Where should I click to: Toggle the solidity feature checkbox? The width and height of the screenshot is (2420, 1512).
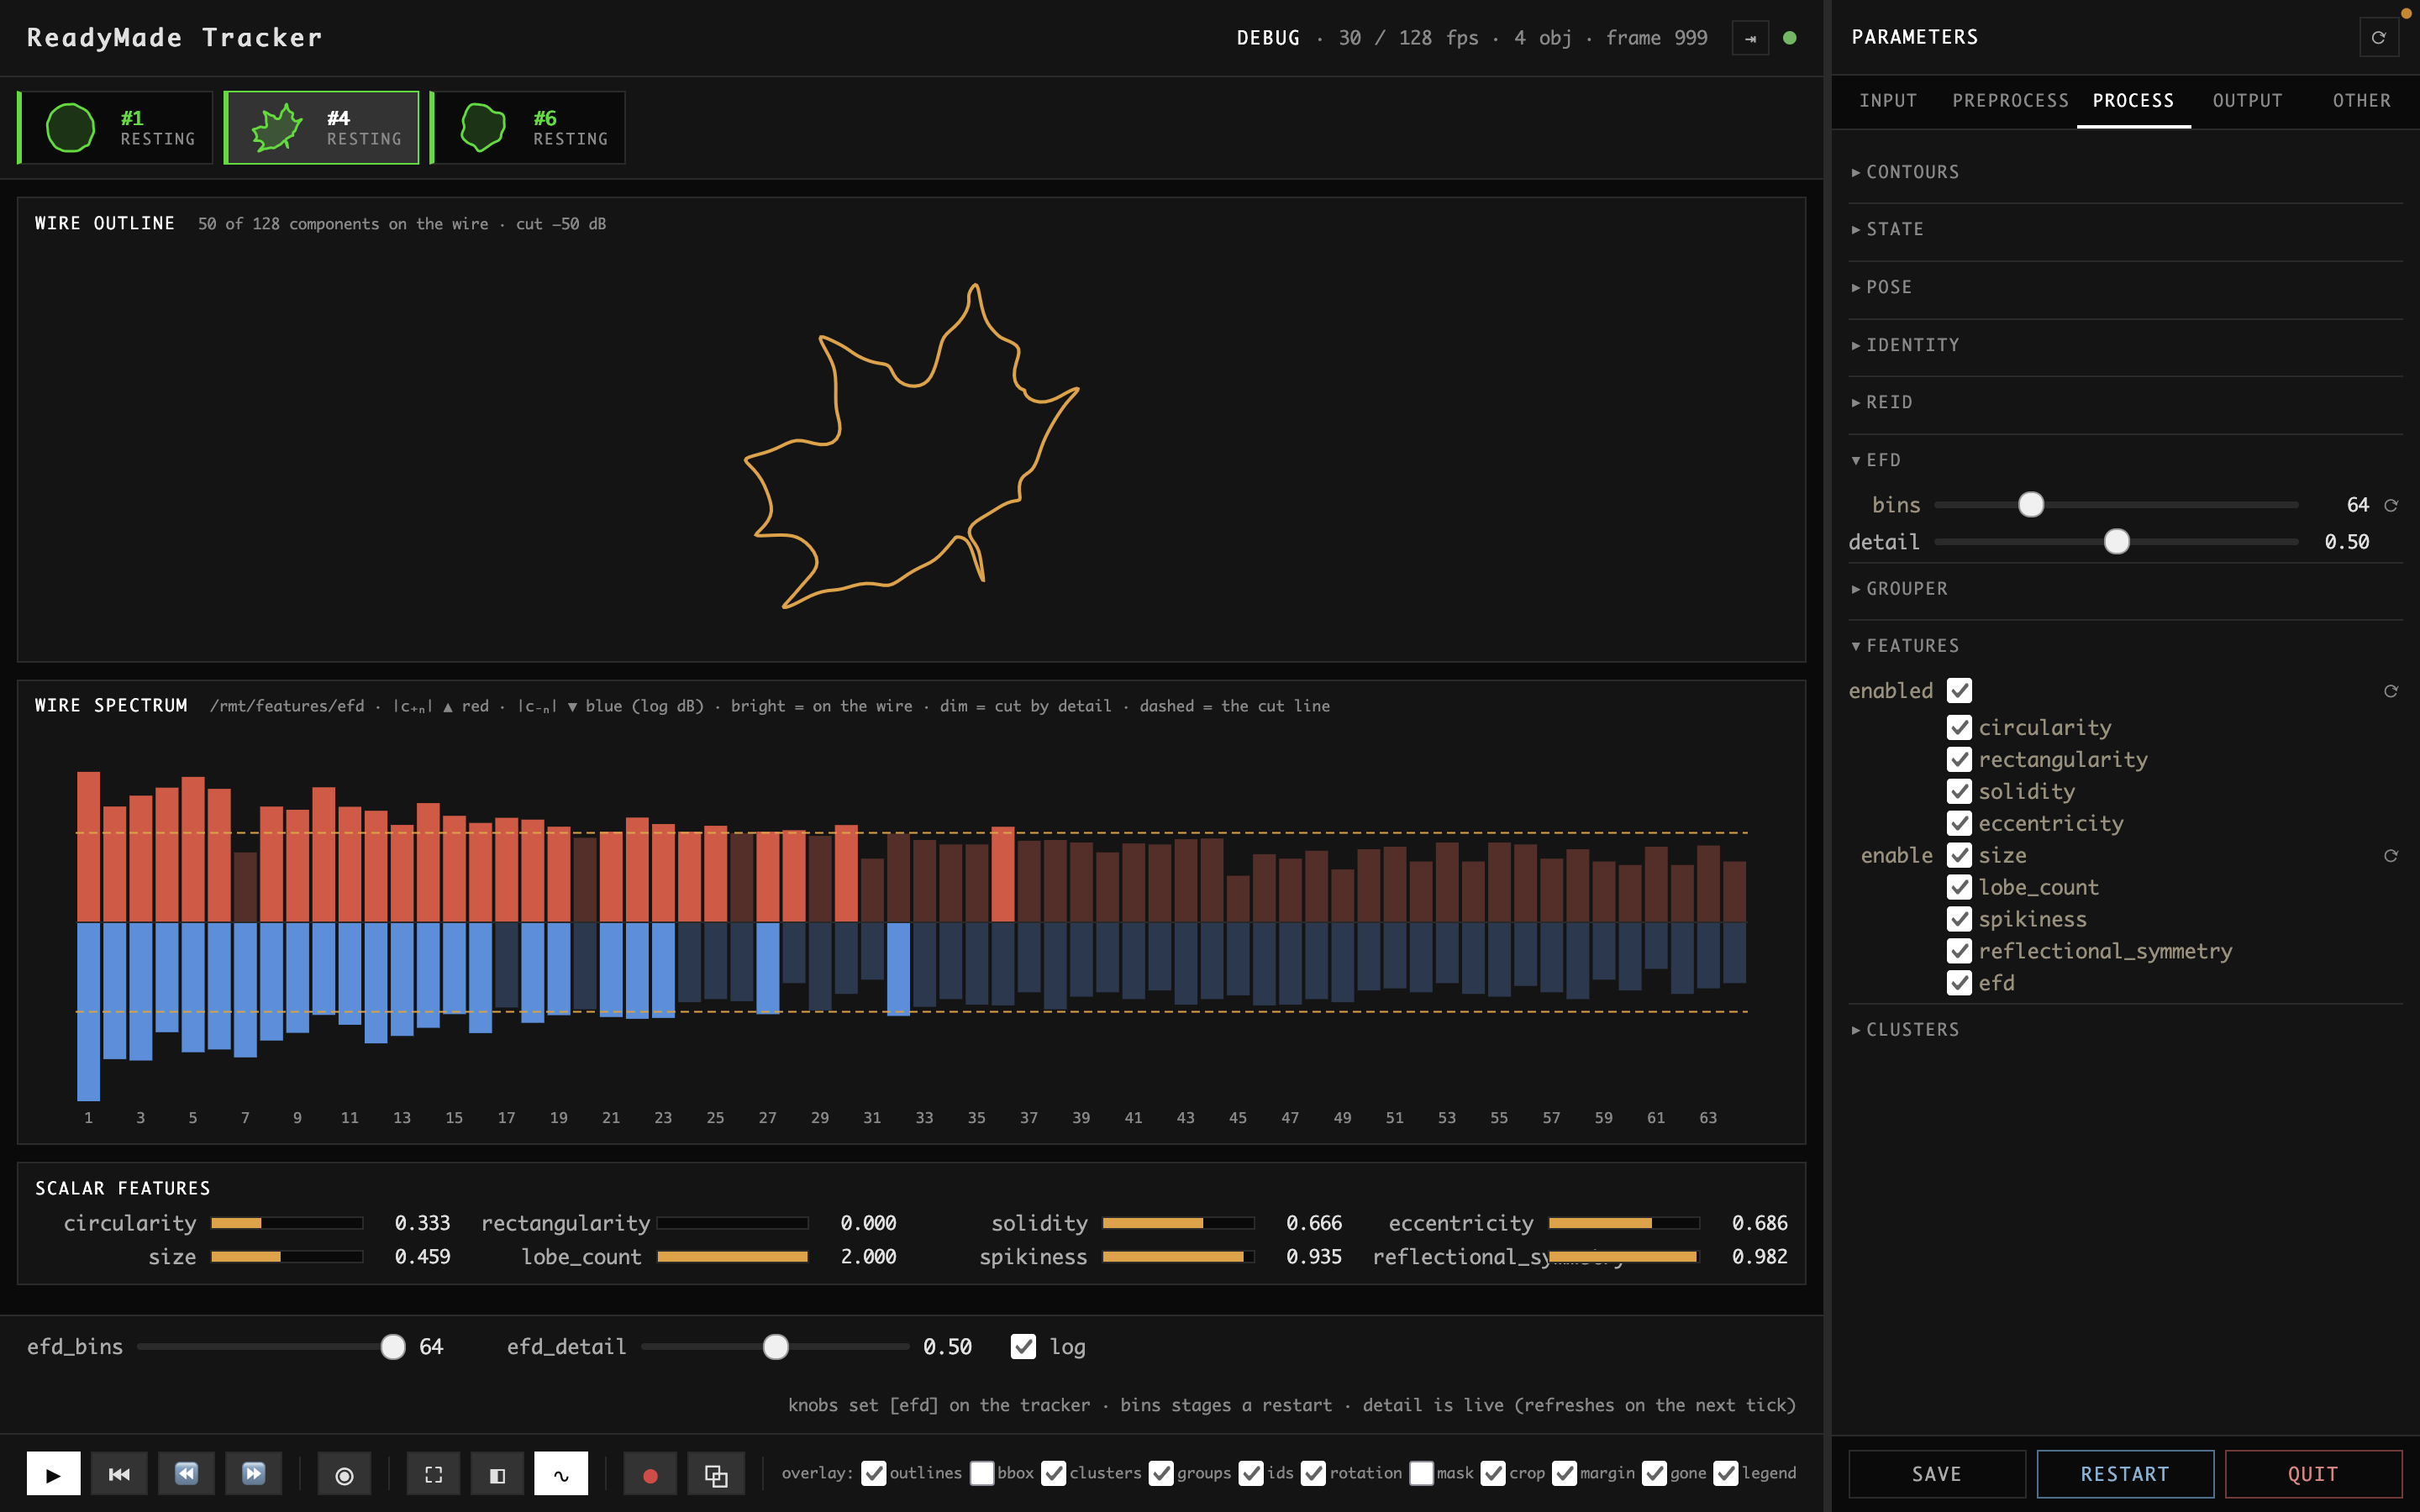(x=1959, y=792)
